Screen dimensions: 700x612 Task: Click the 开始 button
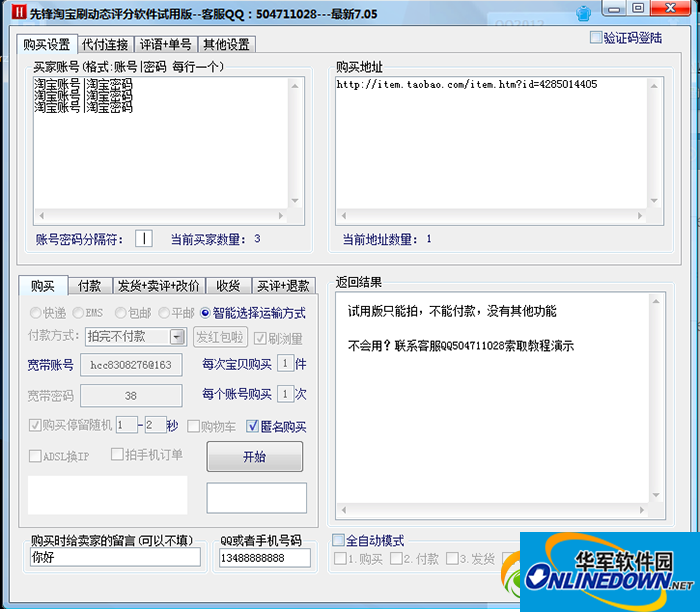pos(254,456)
